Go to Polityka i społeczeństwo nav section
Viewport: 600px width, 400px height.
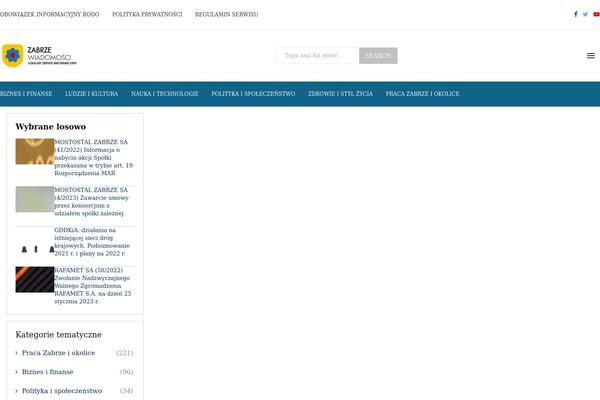253,94
